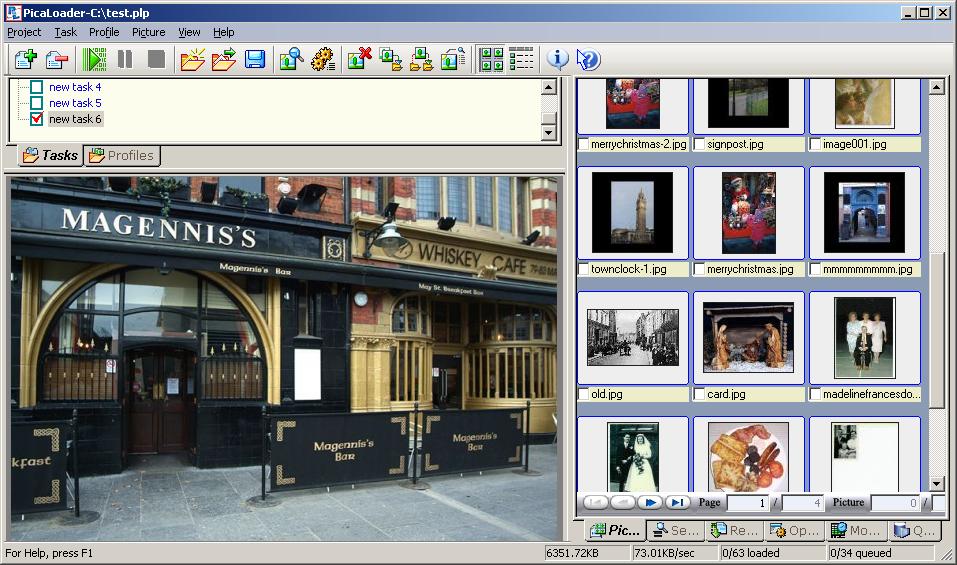Switch to detailed list view
The width and height of the screenshot is (957, 565).
click(x=521, y=59)
